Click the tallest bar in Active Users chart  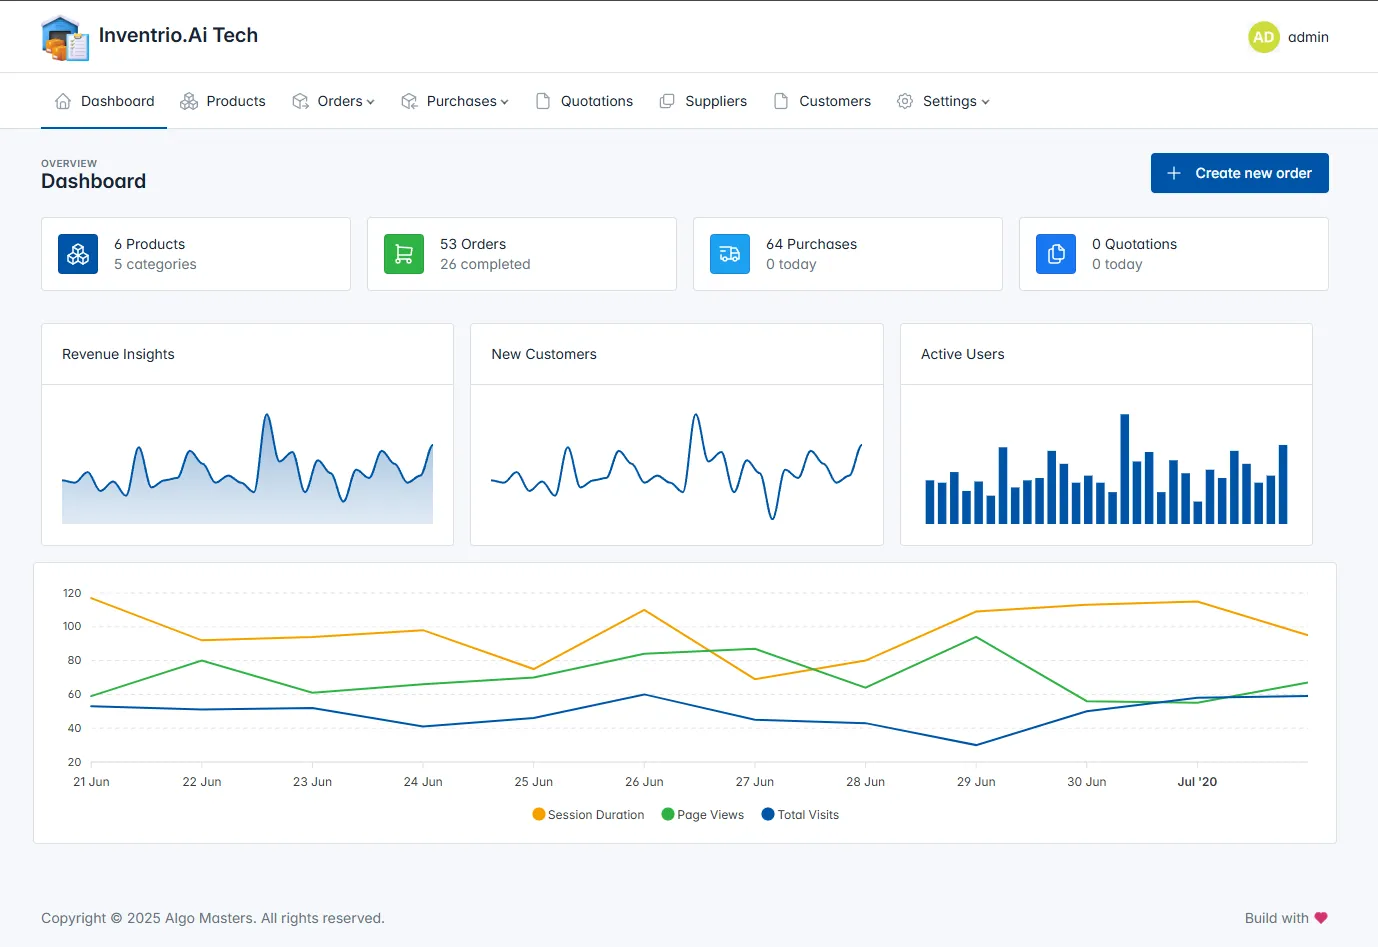[1124, 469]
